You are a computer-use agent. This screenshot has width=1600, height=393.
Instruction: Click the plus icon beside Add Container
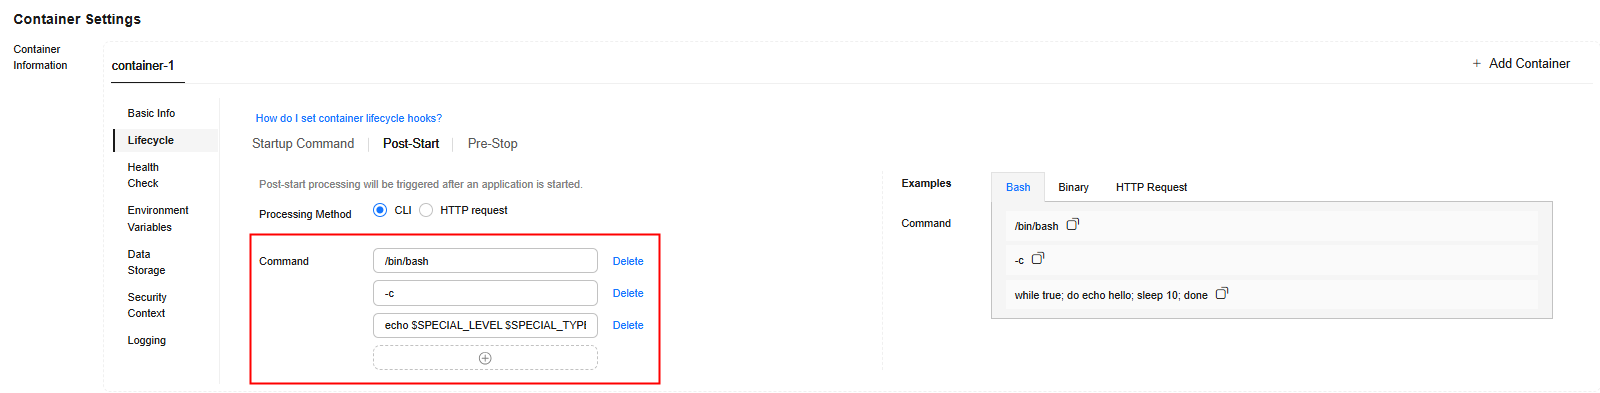click(1476, 63)
